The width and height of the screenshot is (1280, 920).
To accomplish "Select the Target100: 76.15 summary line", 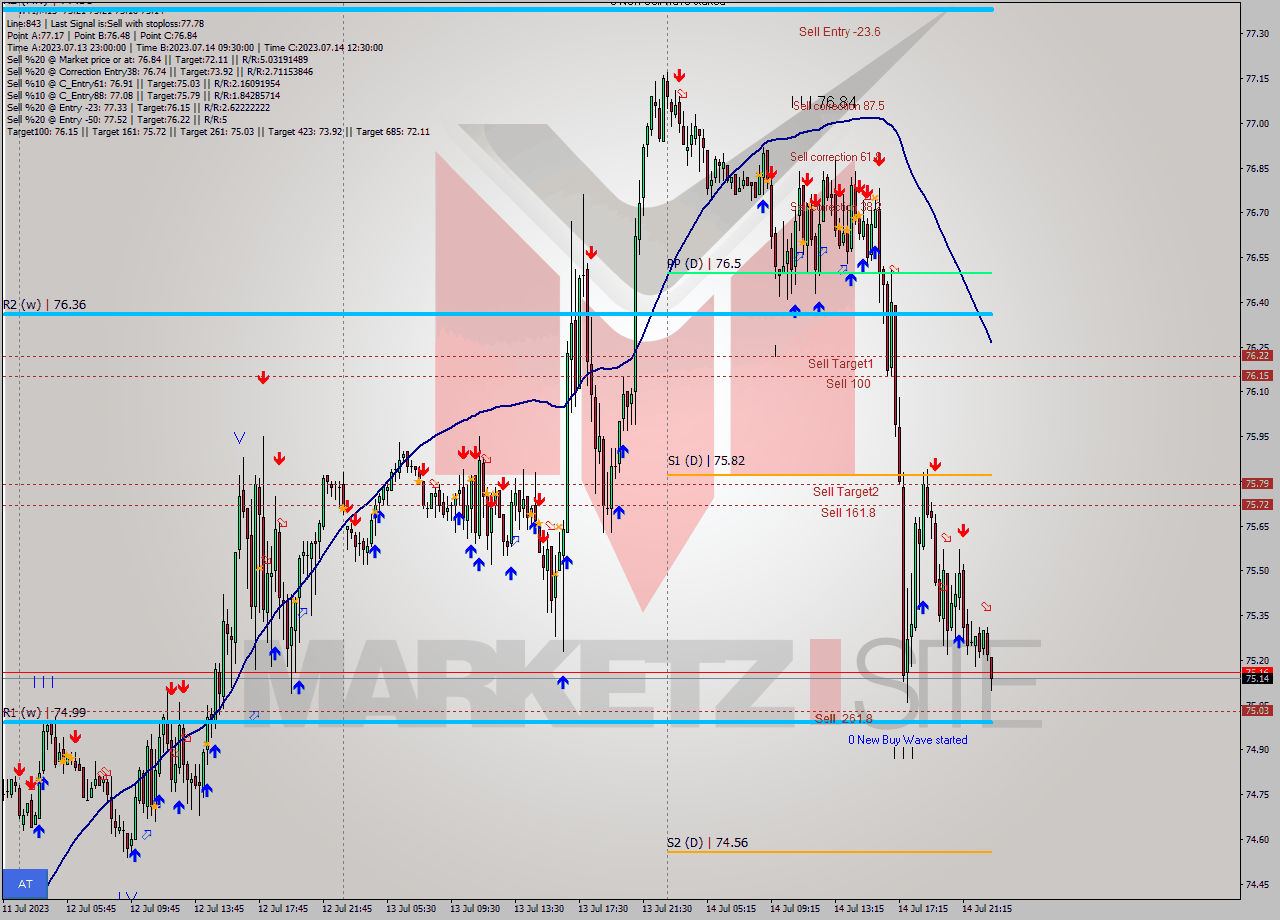I will pyautogui.click(x=218, y=131).
